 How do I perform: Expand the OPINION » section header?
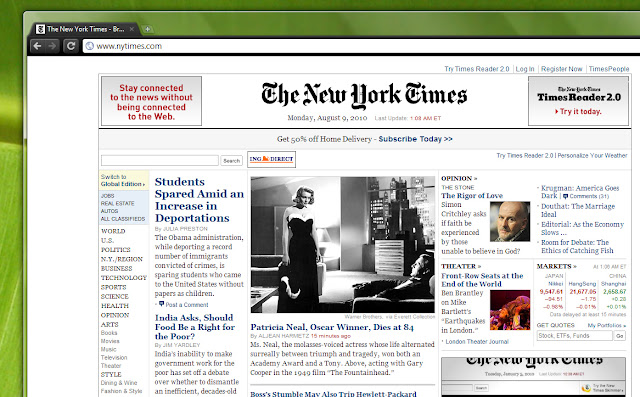[x=459, y=178]
